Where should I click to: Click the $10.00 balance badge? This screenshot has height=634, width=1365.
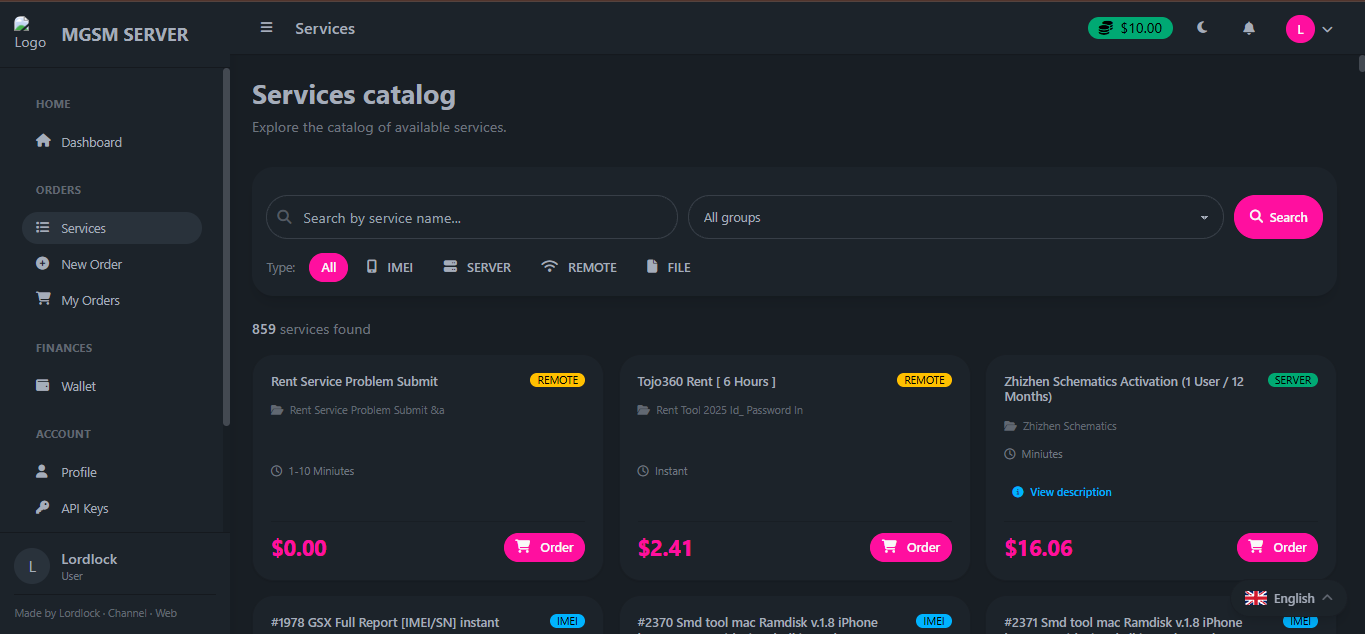click(x=1130, y=28)
